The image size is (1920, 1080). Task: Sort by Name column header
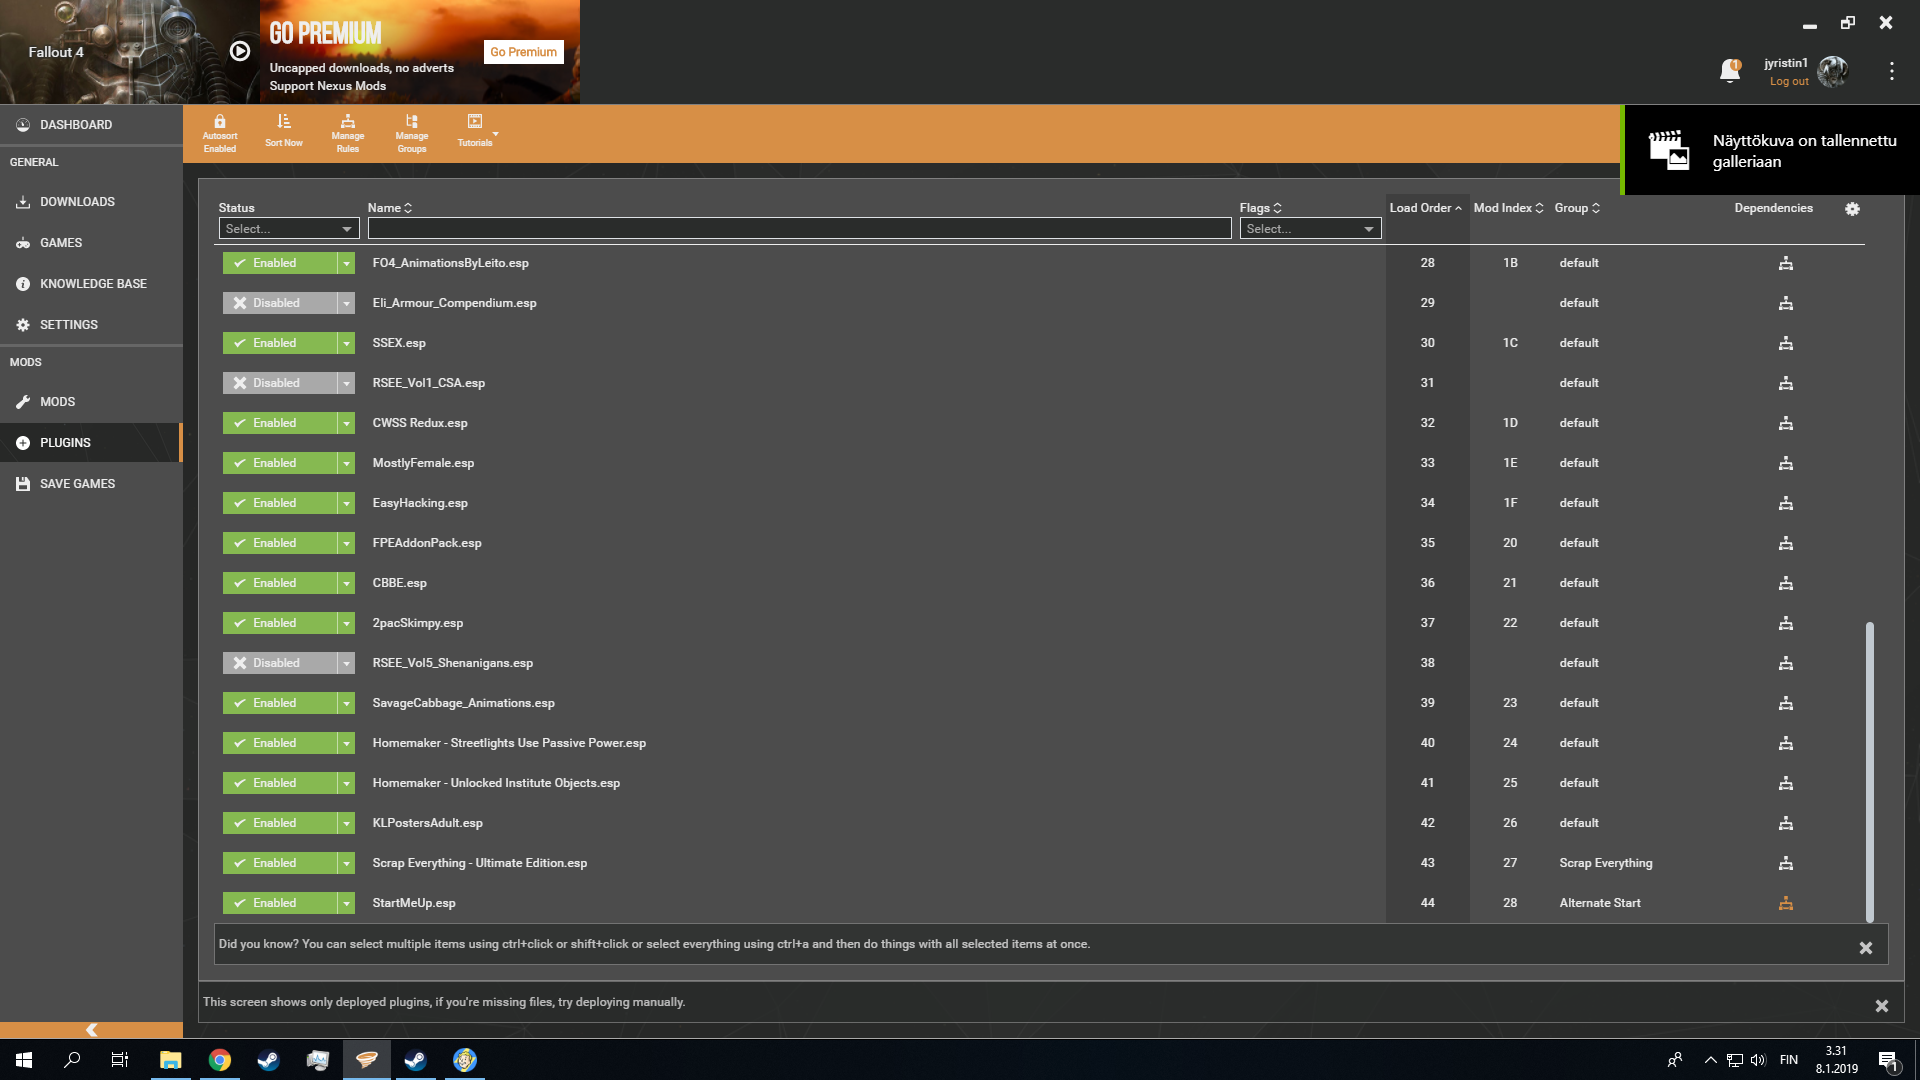pyautogui.click(x=389, y=208)
